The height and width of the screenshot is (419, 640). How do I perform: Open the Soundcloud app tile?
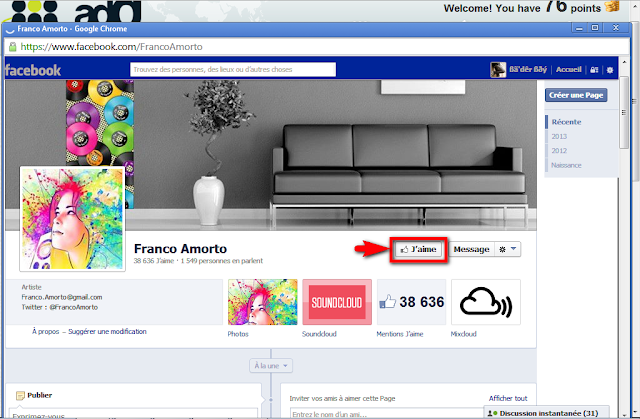click(x=336, y=301)
